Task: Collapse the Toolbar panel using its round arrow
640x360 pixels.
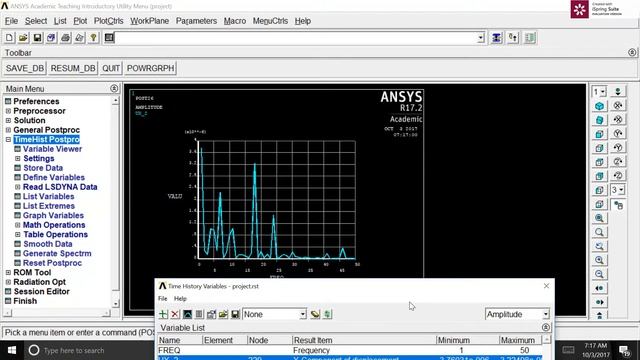Action: click(x=632, y=52)
